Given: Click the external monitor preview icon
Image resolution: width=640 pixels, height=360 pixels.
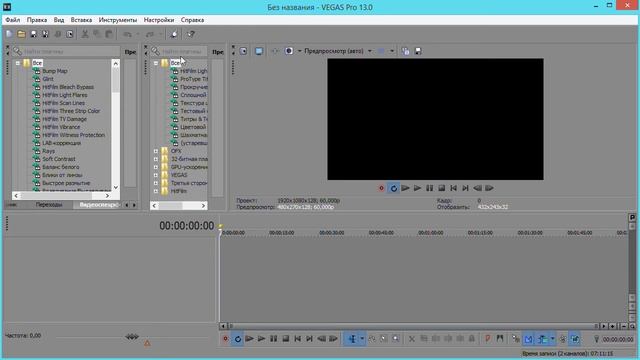Looking at the screenshot, I should click(259, 51).
